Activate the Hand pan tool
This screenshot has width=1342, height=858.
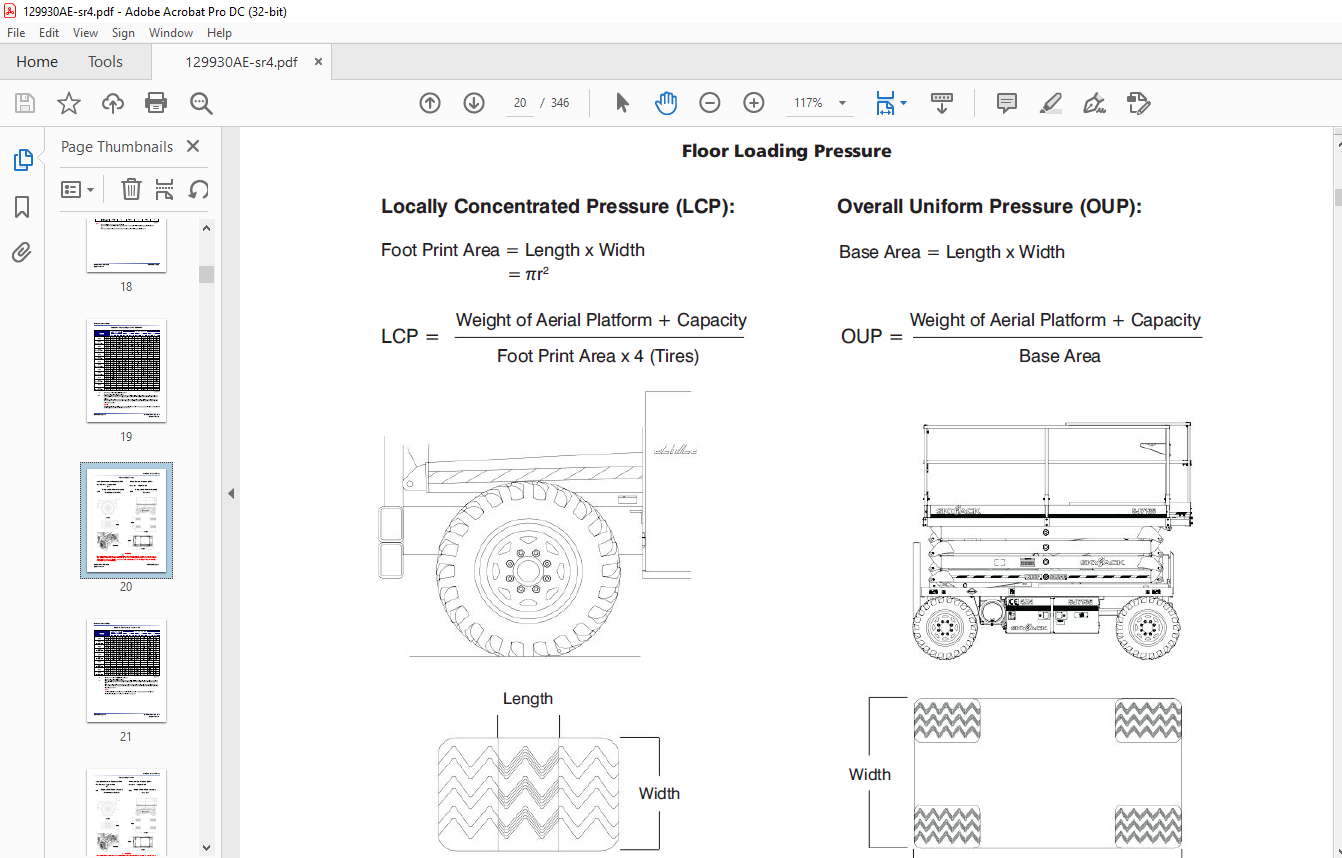[x=666, y=103]
